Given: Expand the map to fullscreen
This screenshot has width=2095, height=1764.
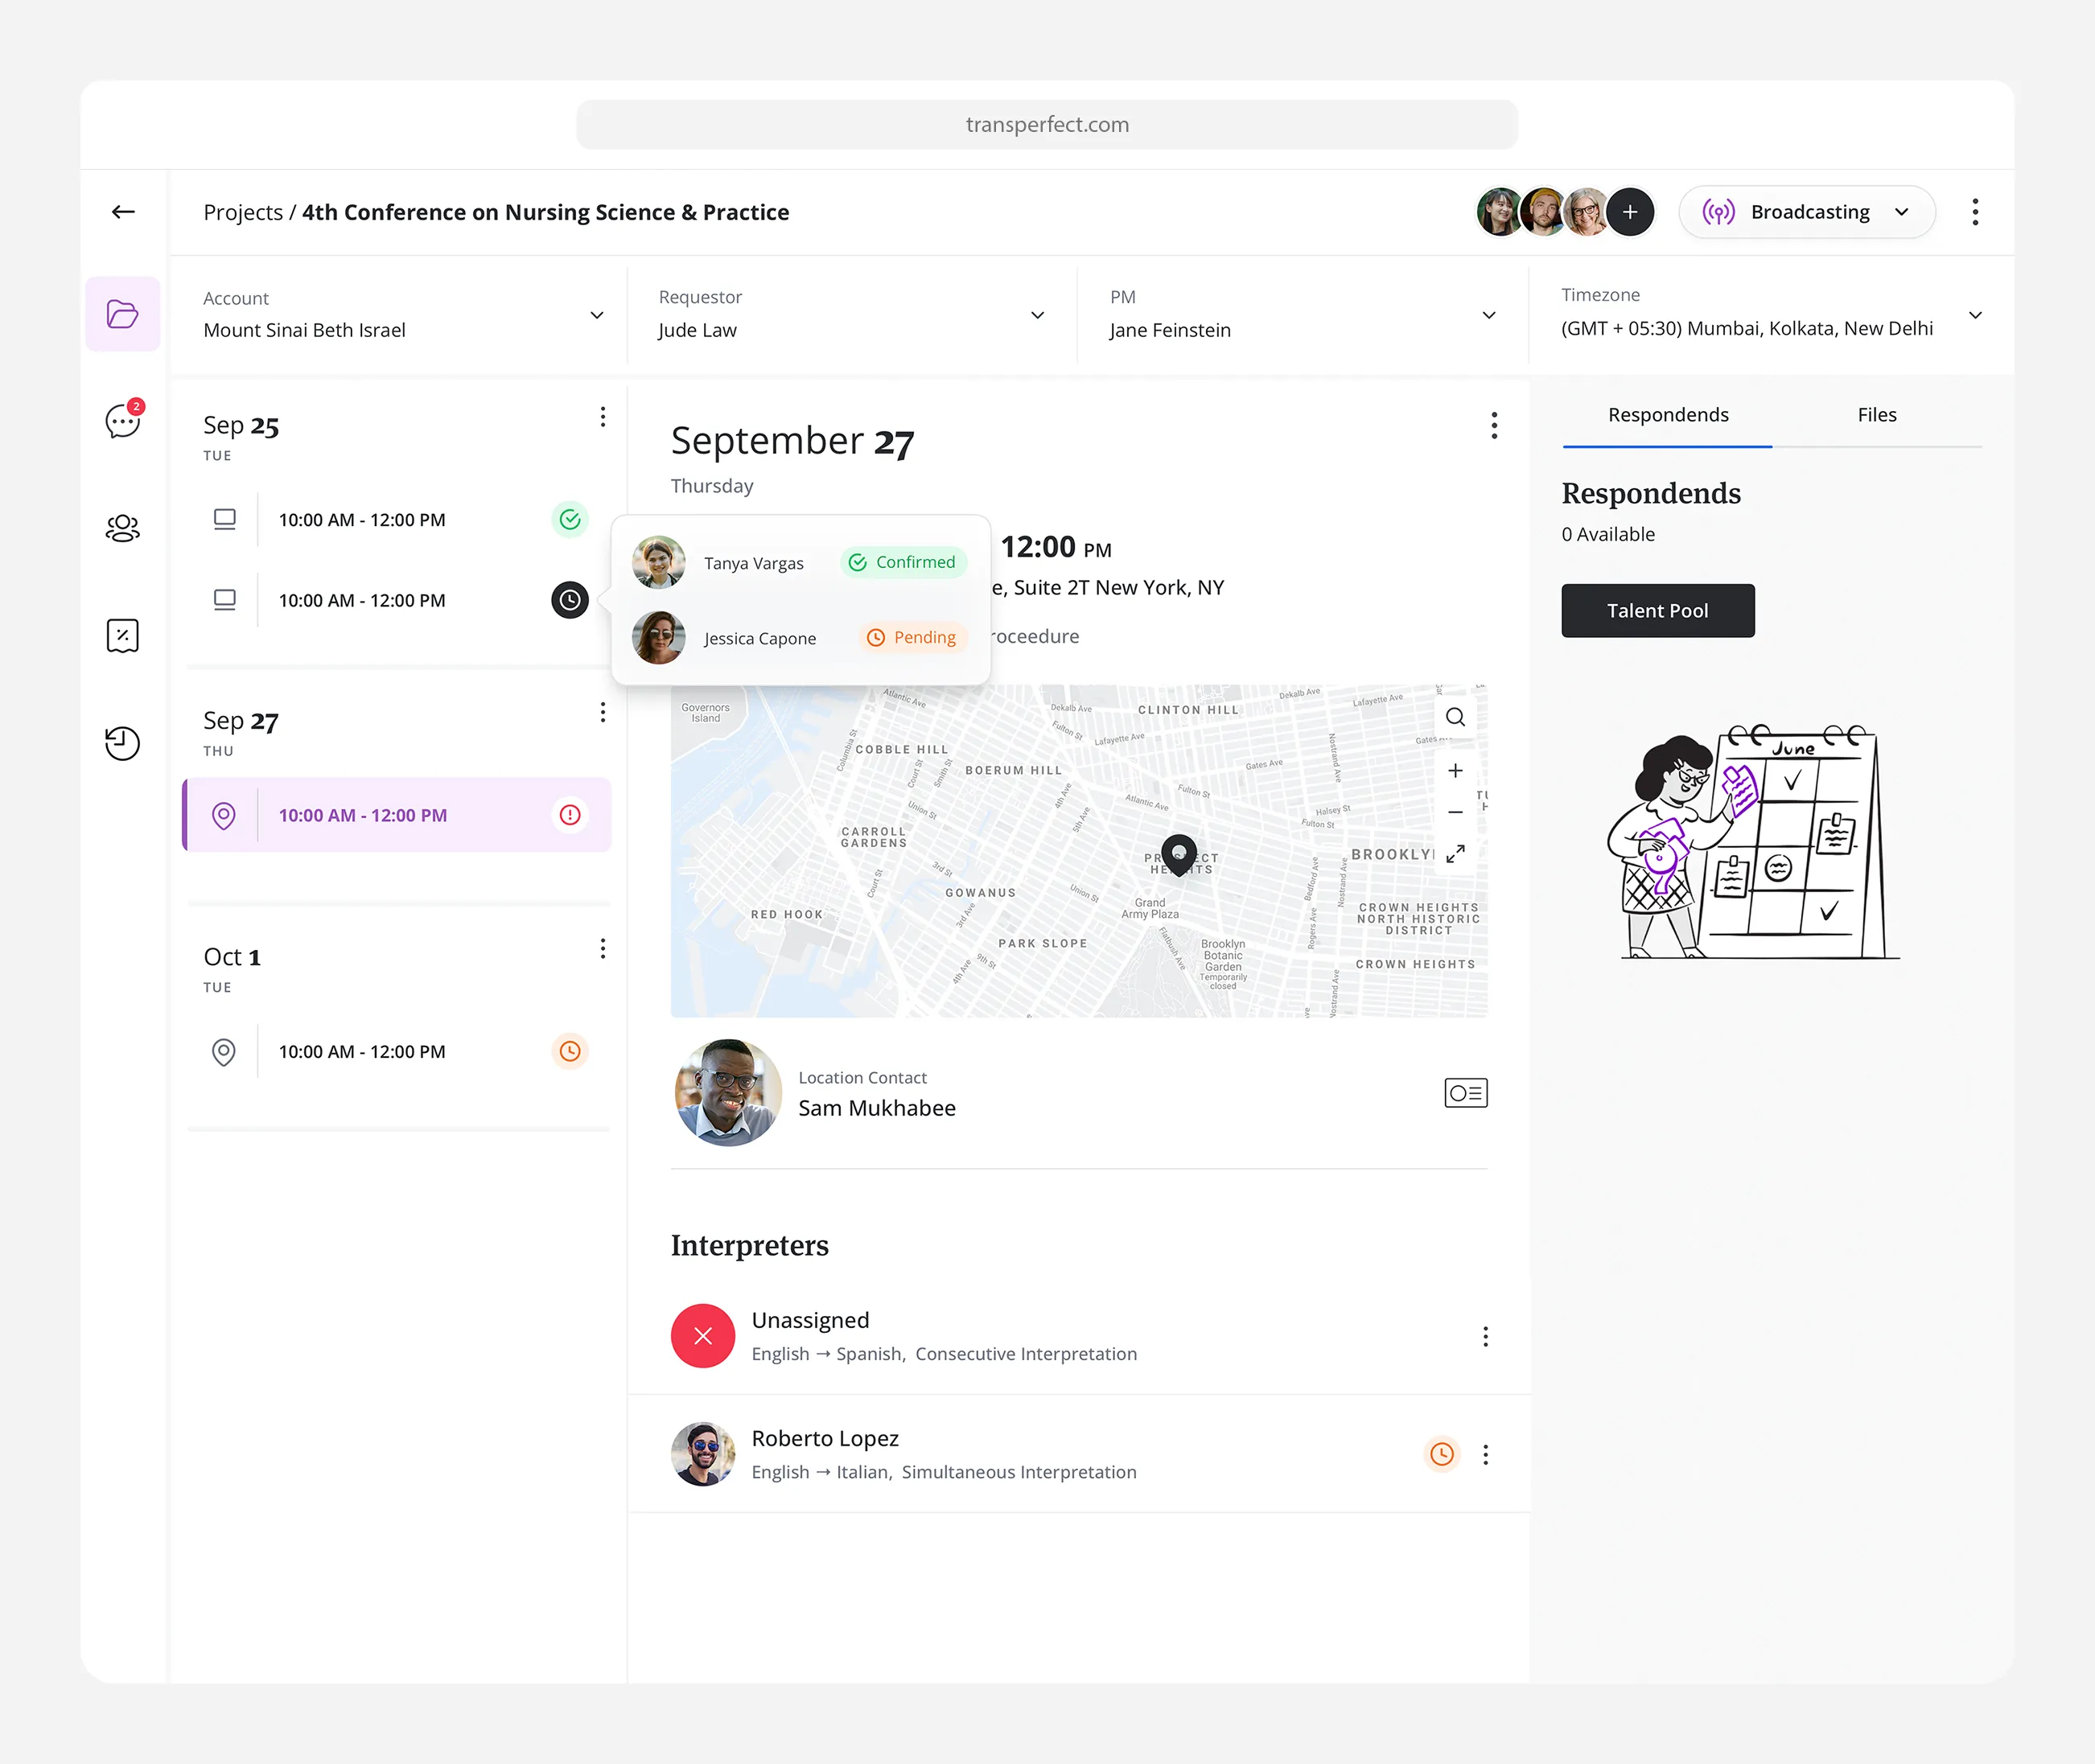Looking at the screenshot, I should 1455,853.
